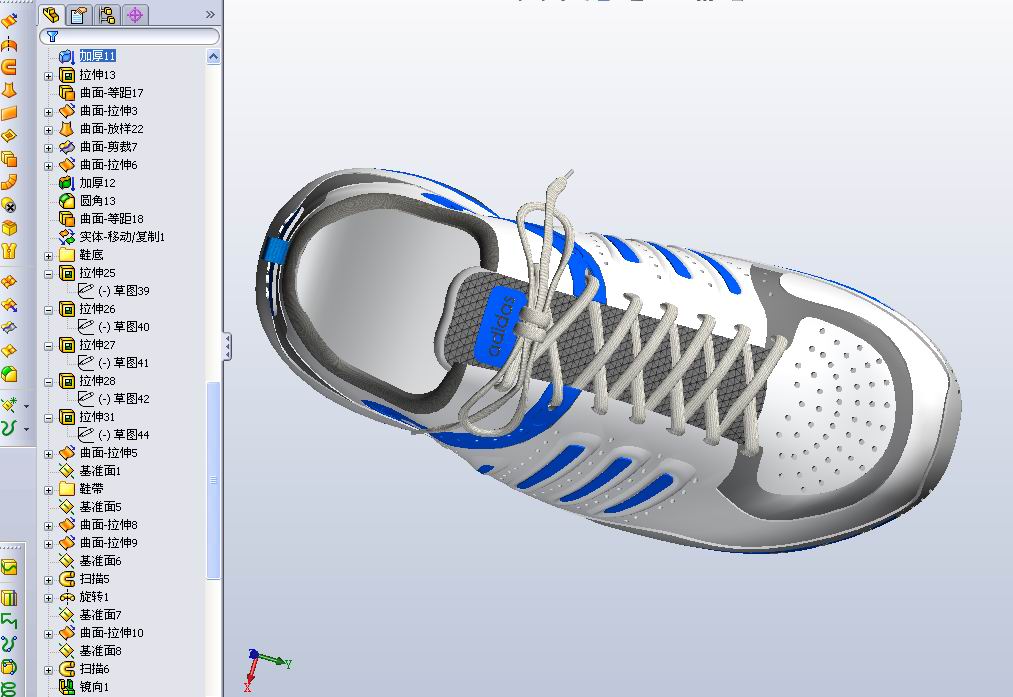The image size is (1013, 697).
Task: Select the 加厚12 feature
Action: 98,183
